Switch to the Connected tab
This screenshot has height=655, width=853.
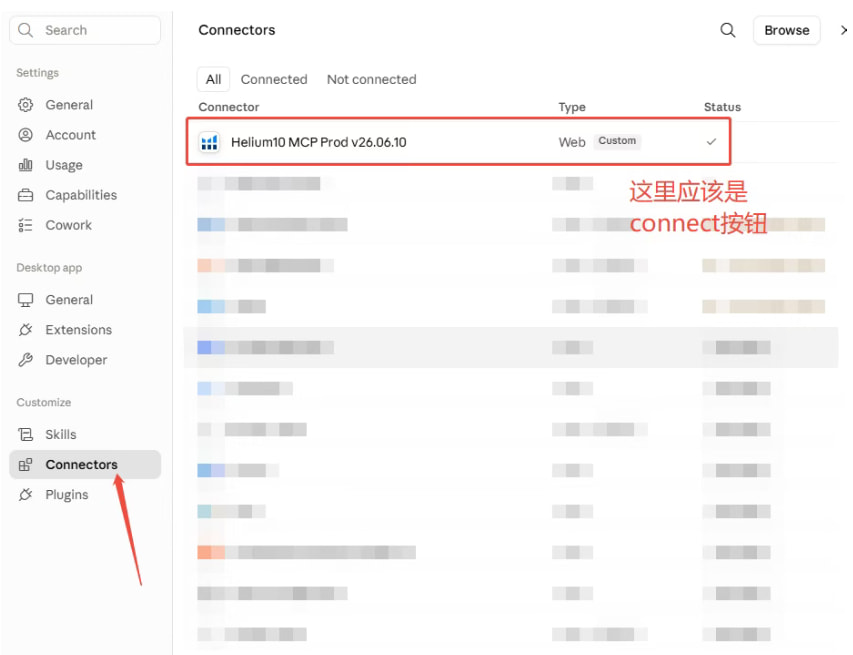click(274, 79)
